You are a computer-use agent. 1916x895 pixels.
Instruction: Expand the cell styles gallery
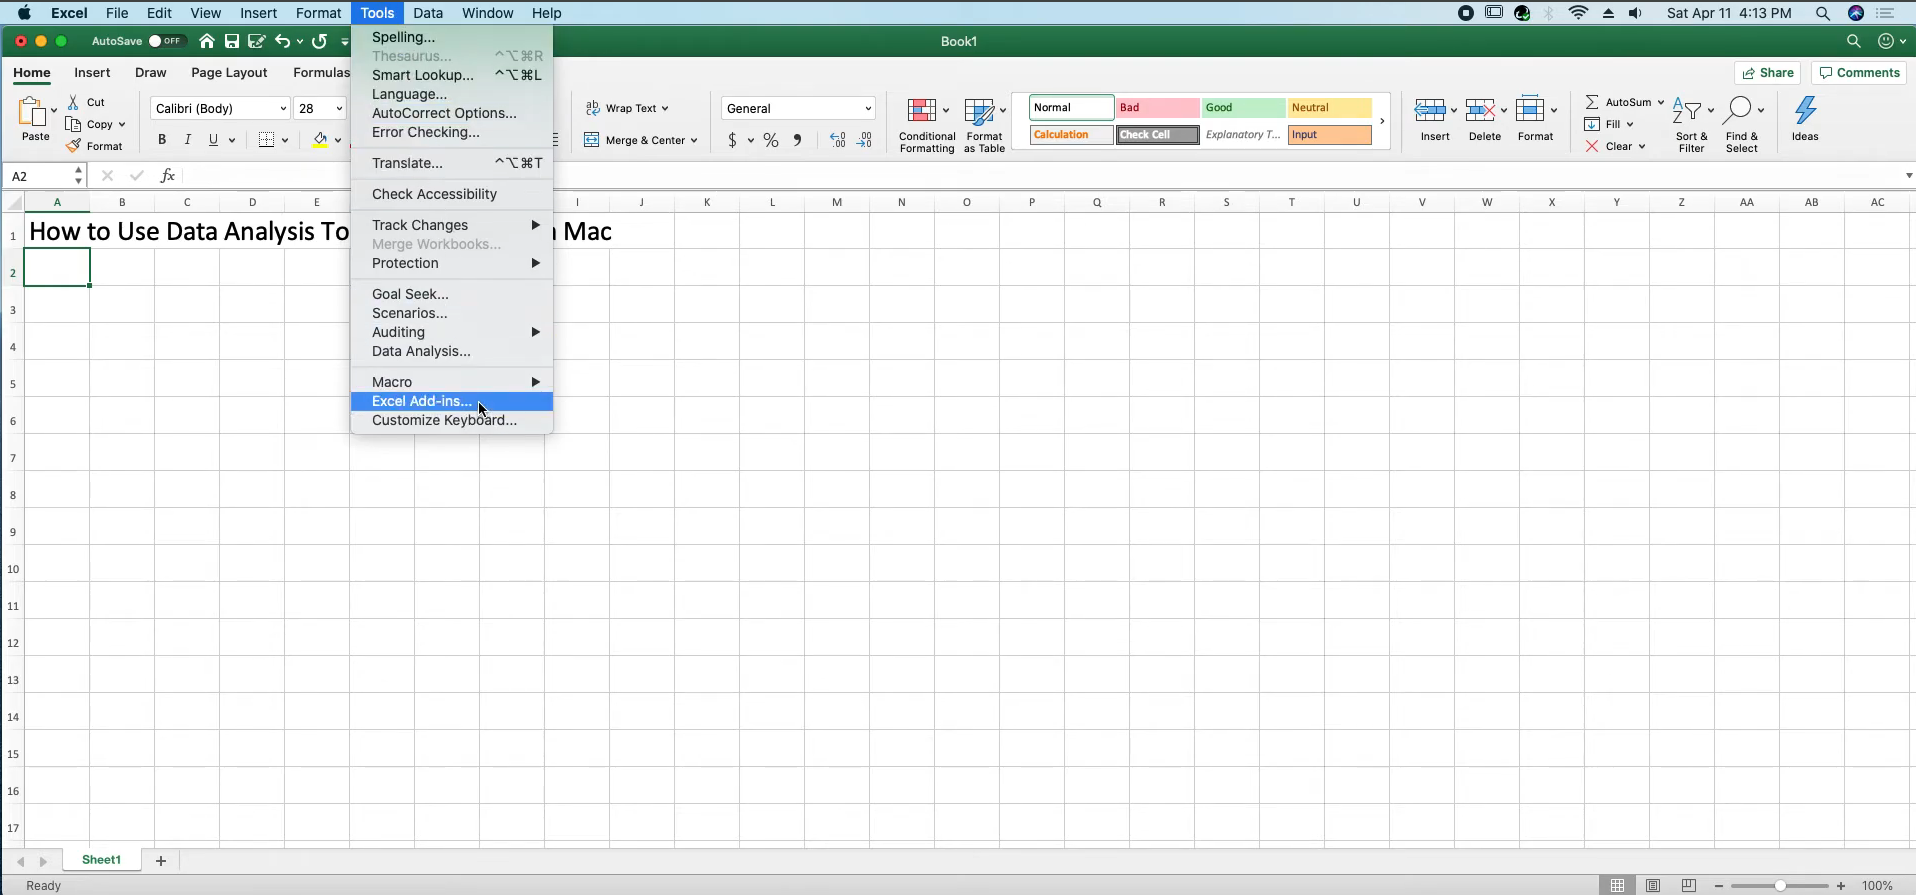1382,121
